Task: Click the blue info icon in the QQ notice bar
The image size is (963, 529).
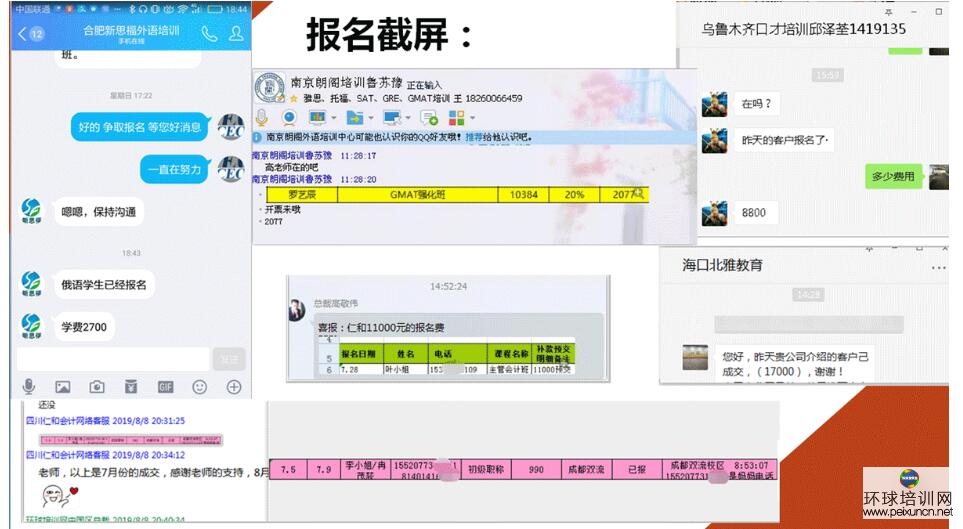Action: tap(258, 138)
